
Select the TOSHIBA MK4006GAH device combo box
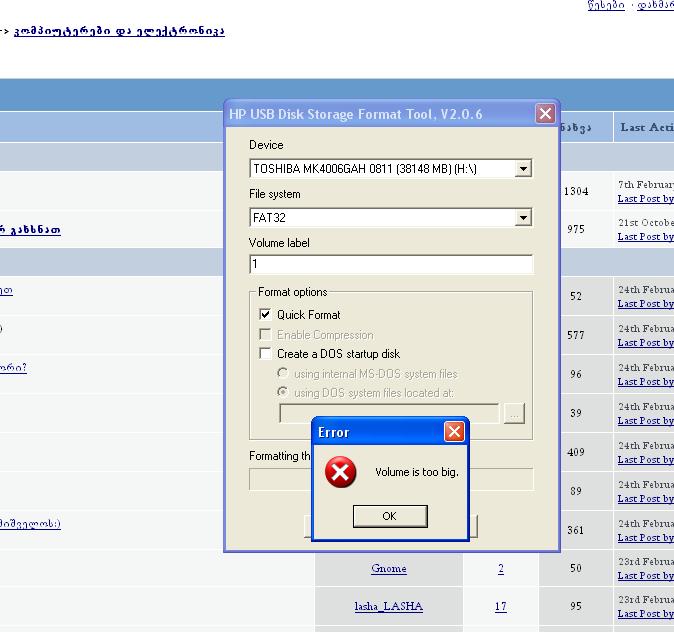(390, 169)
